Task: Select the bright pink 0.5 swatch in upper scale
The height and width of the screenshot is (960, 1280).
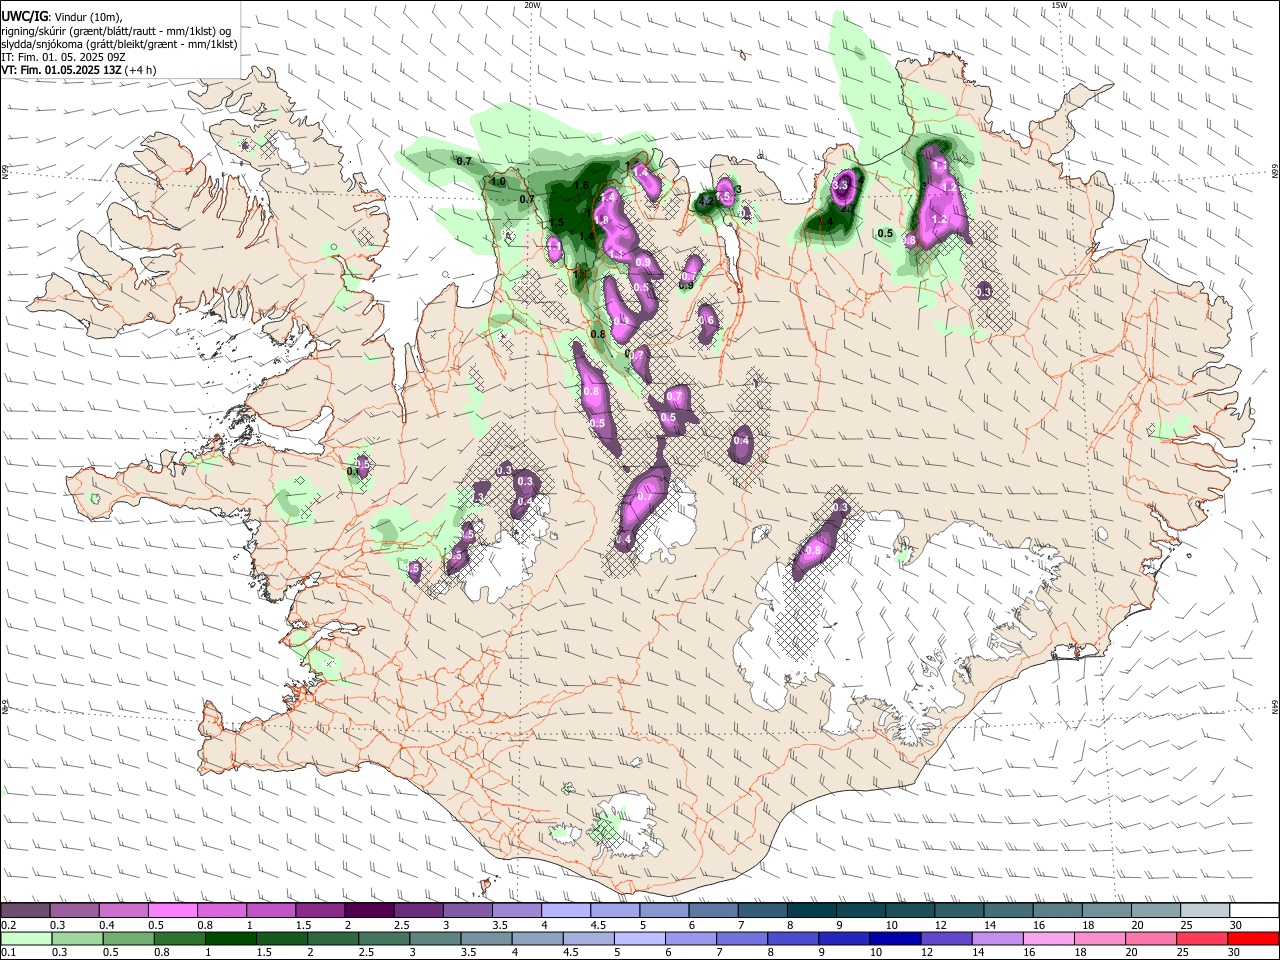Action: click(x=172, y=911)
